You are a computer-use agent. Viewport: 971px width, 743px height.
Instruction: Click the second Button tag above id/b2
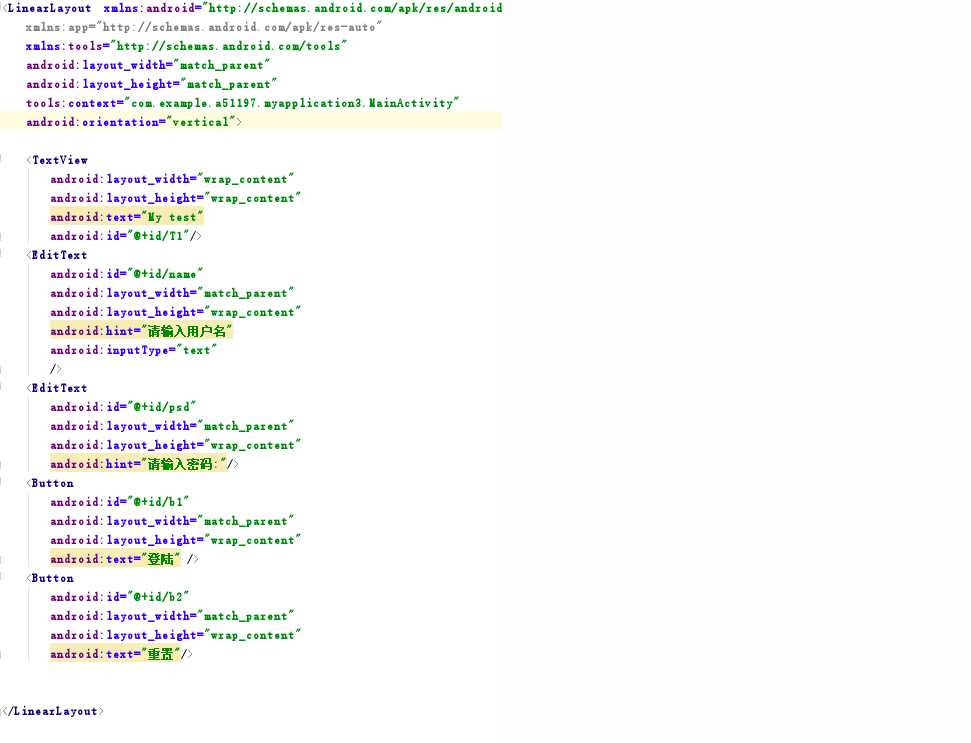pos(53,579)
